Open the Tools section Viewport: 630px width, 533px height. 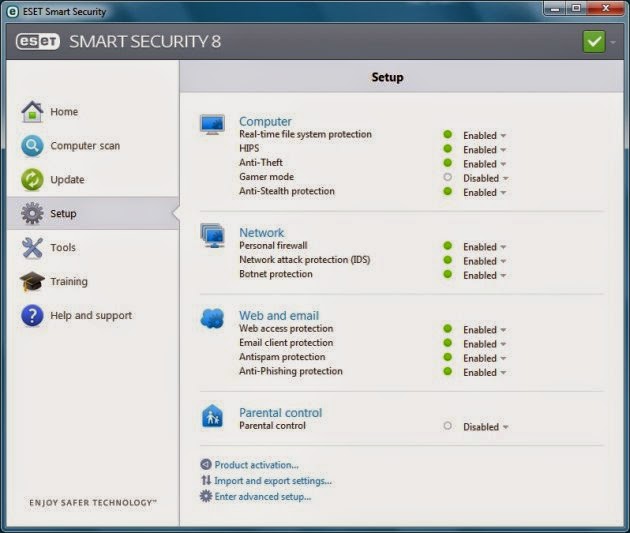point(93,247)
